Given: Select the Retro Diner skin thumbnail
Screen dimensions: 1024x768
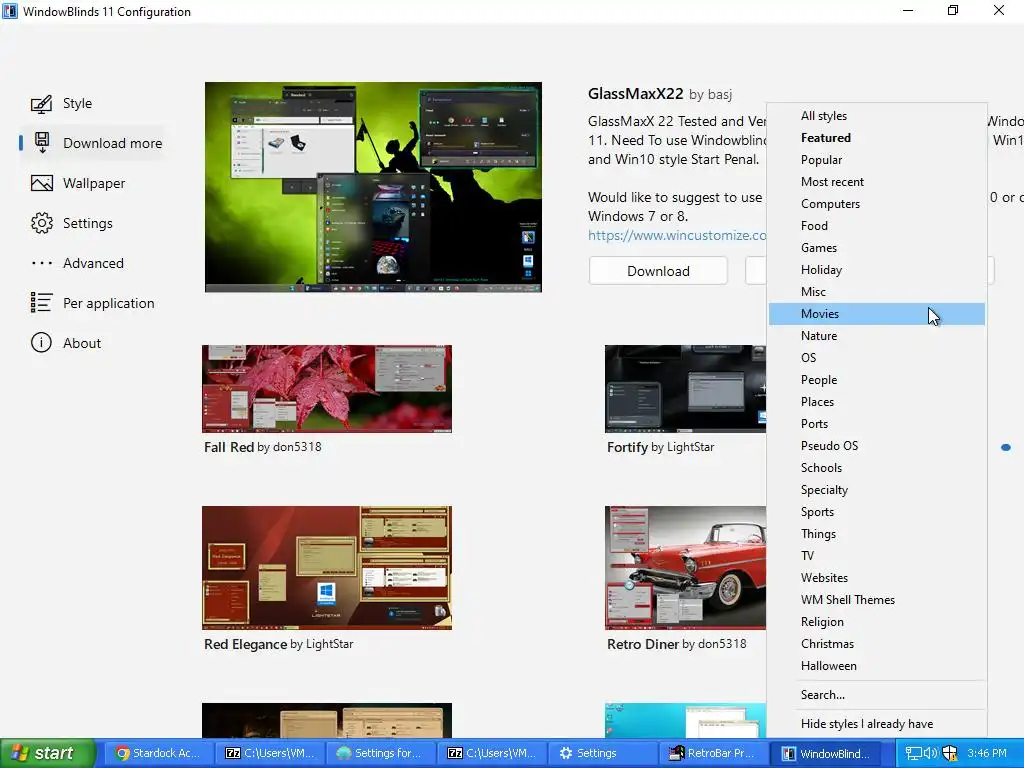Looking at the screenshot, I should tap(685, 568).
